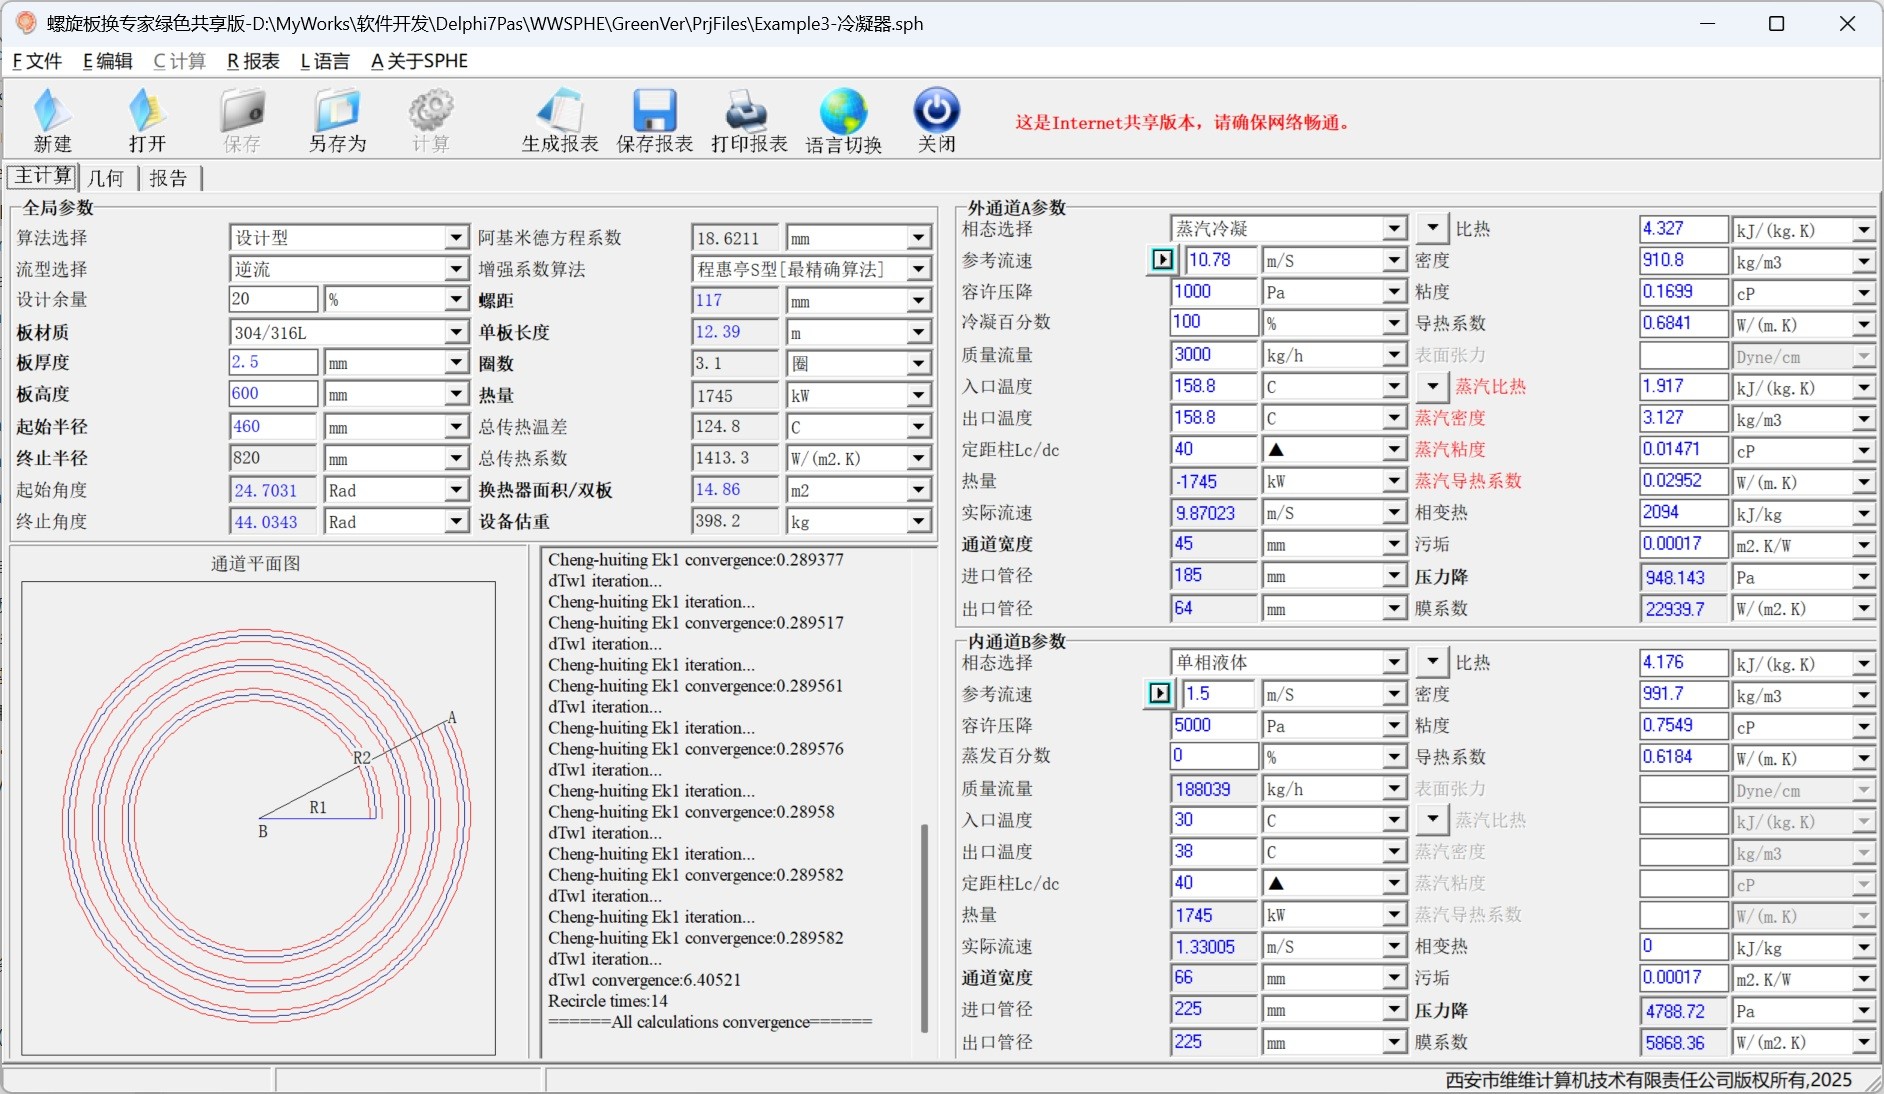The height and width of the screenshot is (1094, 1884).
Task: Select the 主计算 tab
Action: click(43, 176)
